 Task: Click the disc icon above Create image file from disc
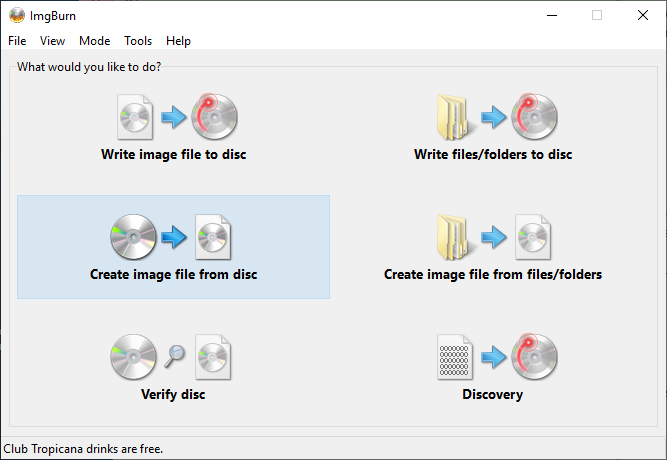coord(133,237)
